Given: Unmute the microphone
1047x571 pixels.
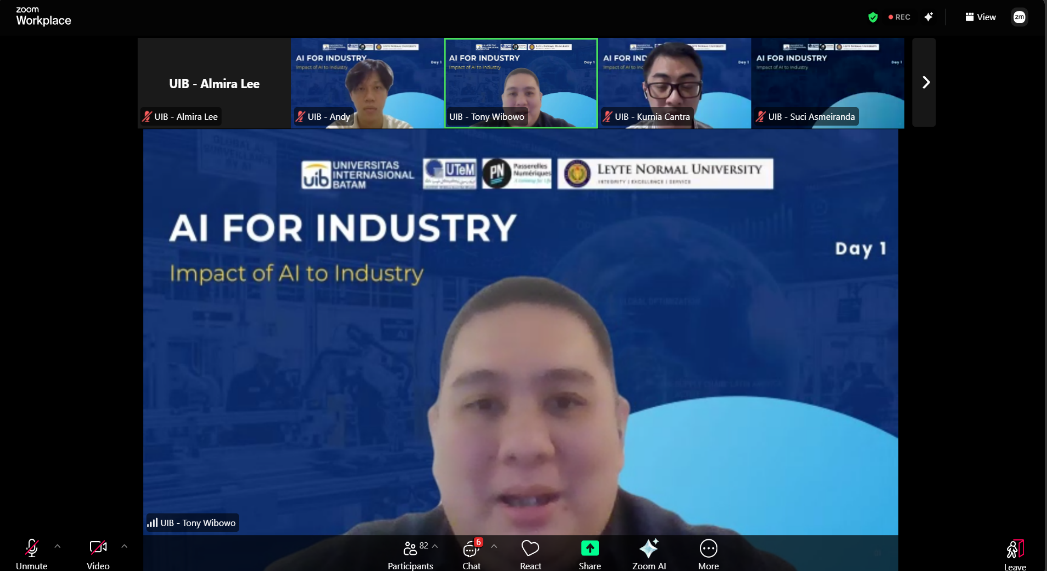Looking at the screenshot, I should pyautogui.click(x=31, y=554).
